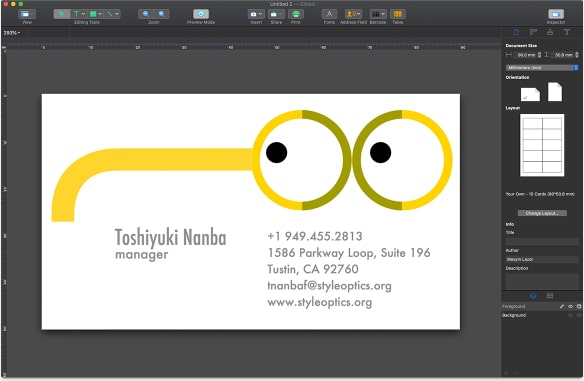Click the zoom out magnifier icon
584x381 pixels.
click(x=146, y=14)
